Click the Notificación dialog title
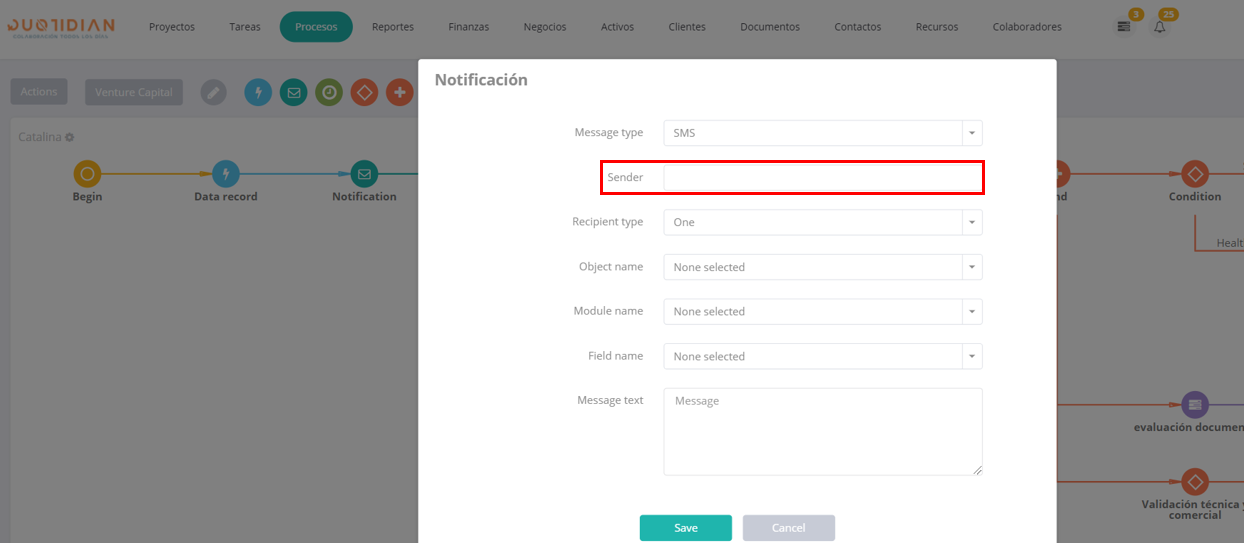 click(481, 80)
